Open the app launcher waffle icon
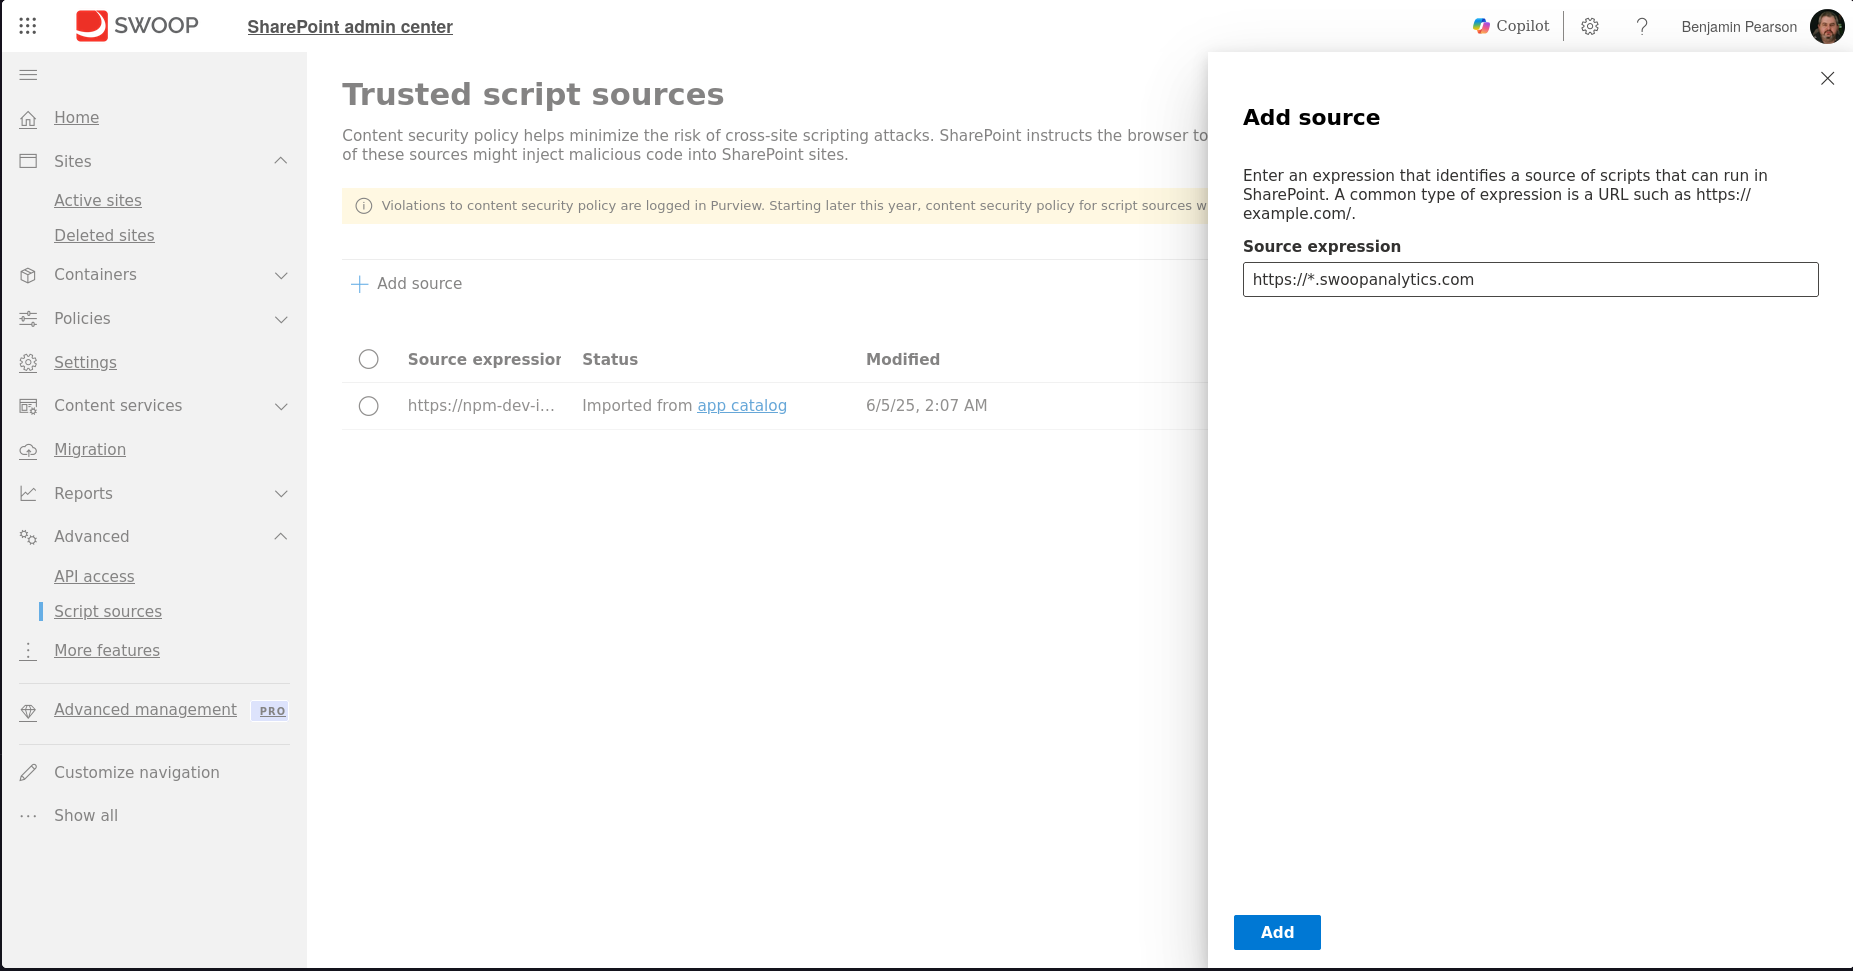The height and width of the screenshot is (971, 1853). point(28,26)
